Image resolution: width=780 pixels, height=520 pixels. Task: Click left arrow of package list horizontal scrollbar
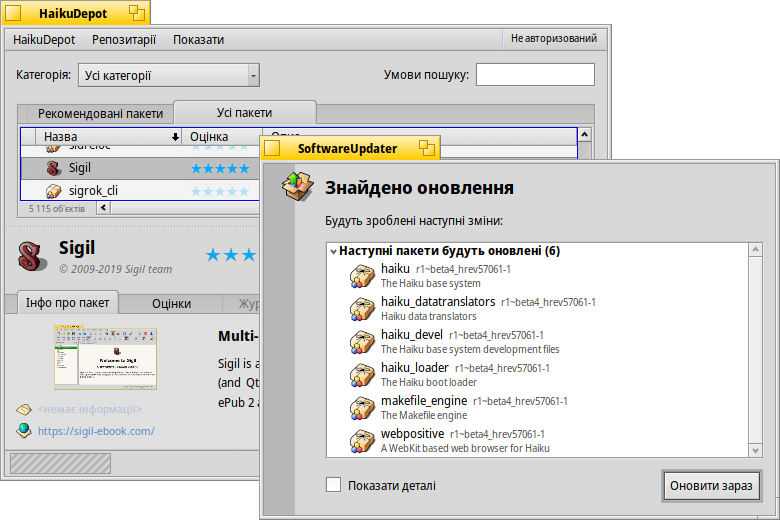pyautogui.click(x=103, y=208)
